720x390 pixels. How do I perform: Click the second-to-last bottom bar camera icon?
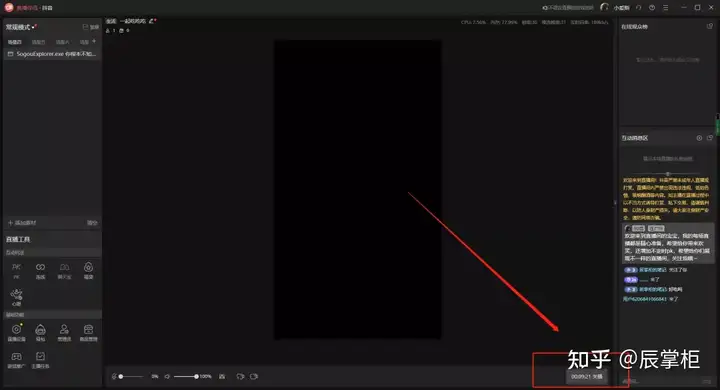[x=240, y=377]
